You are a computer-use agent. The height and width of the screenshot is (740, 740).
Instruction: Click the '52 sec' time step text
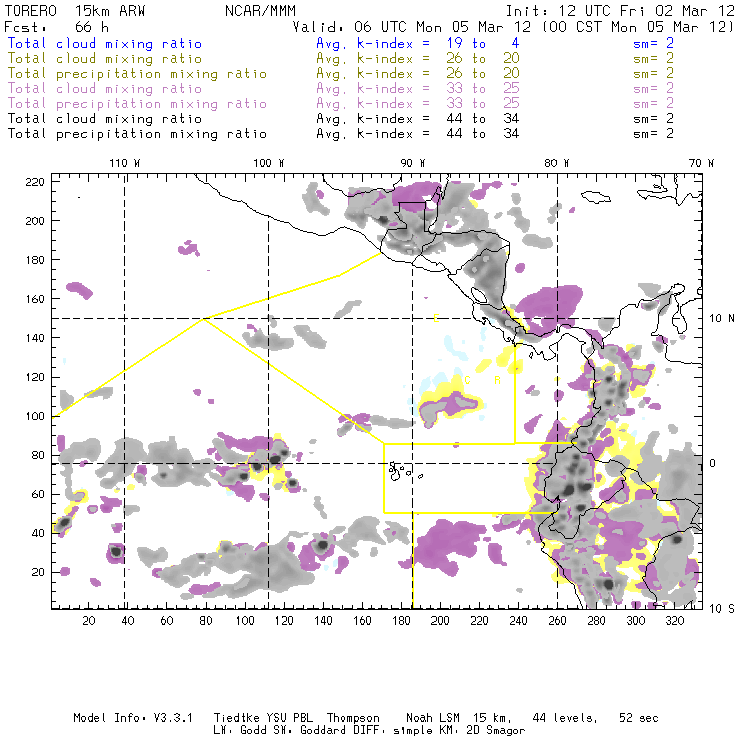click(639, 718)
